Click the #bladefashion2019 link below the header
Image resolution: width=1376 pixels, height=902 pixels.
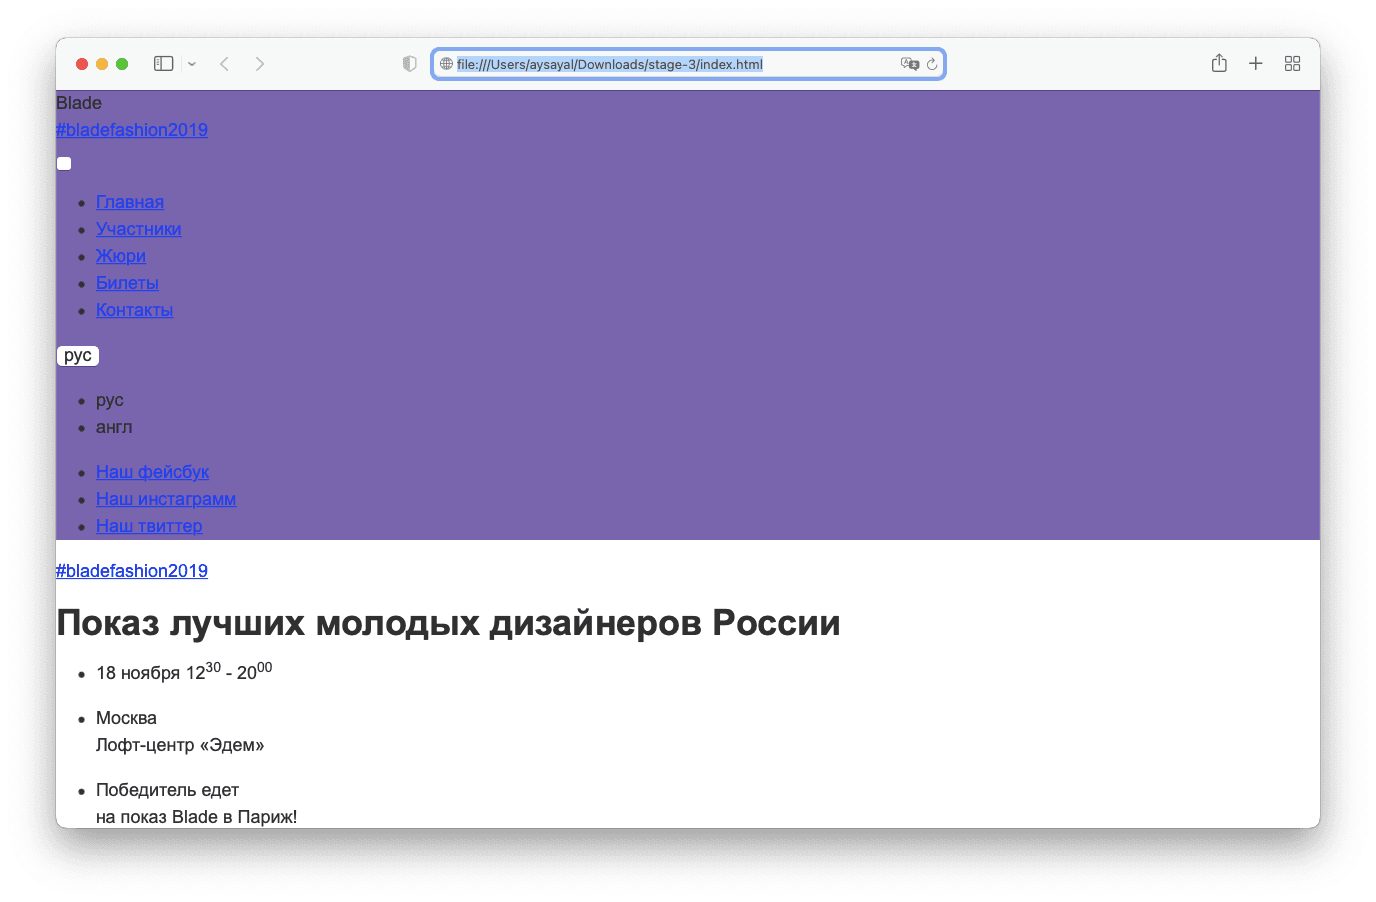click(132, 571)
